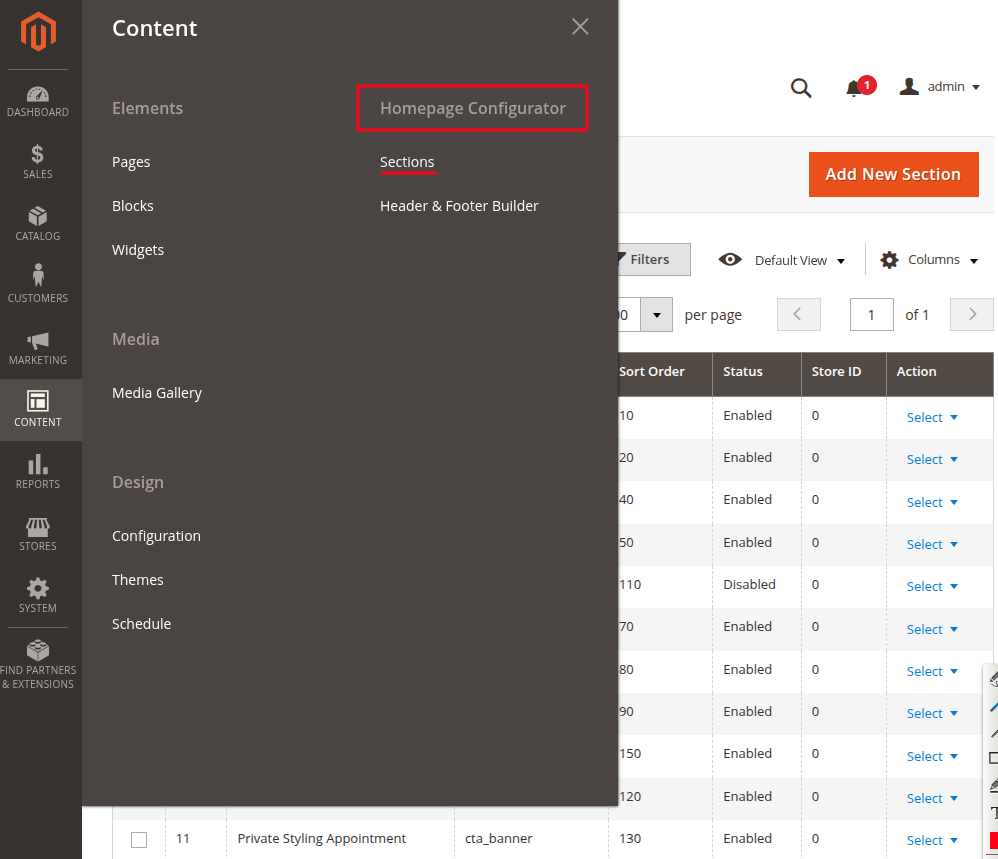Open Select action for sort order 150
Screen dimensions: 998x859
click(932, 757)
